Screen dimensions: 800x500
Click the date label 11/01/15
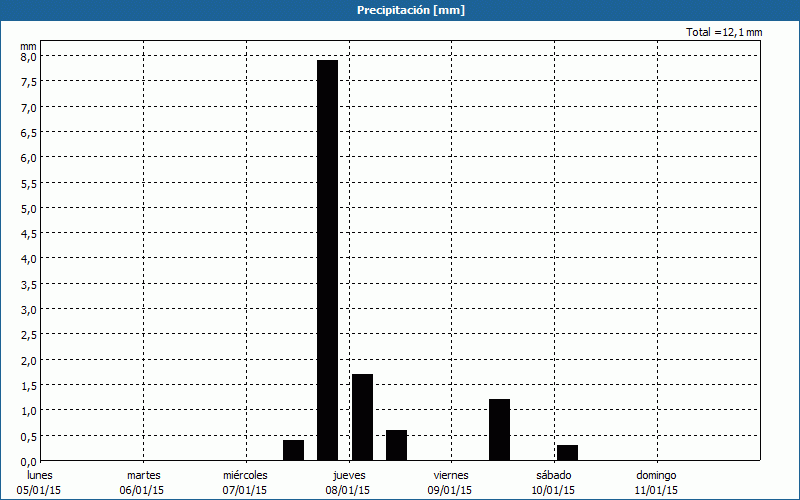[656, 490]
